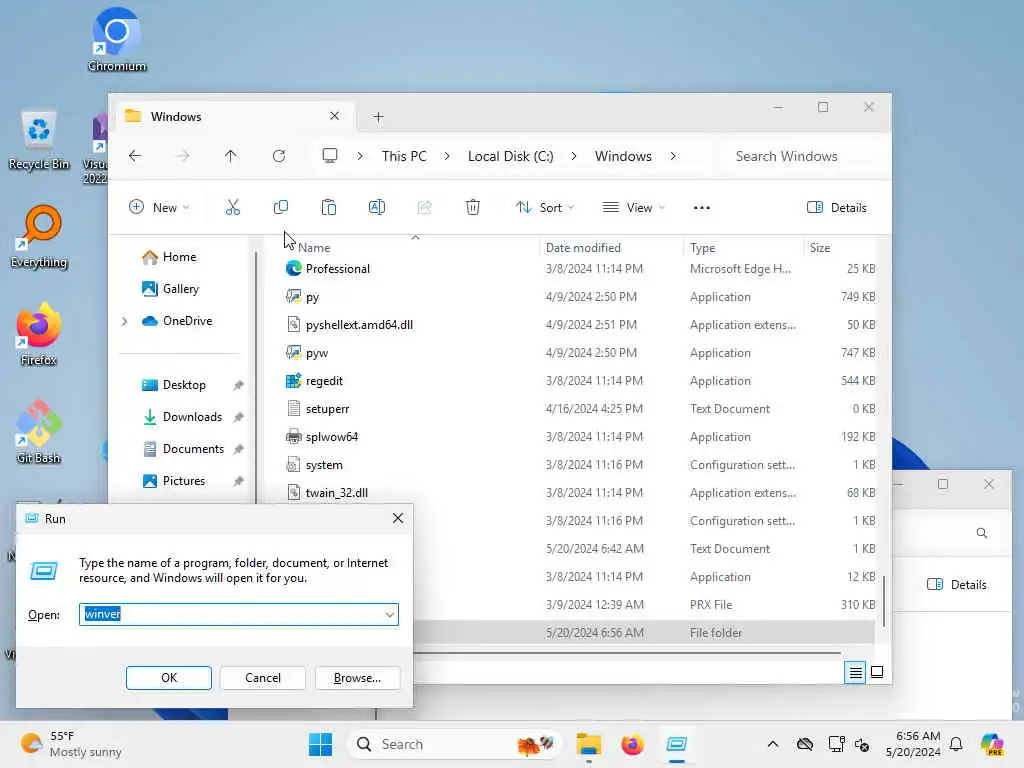
Task: Click the Open text field in Run
Action: 239,615
